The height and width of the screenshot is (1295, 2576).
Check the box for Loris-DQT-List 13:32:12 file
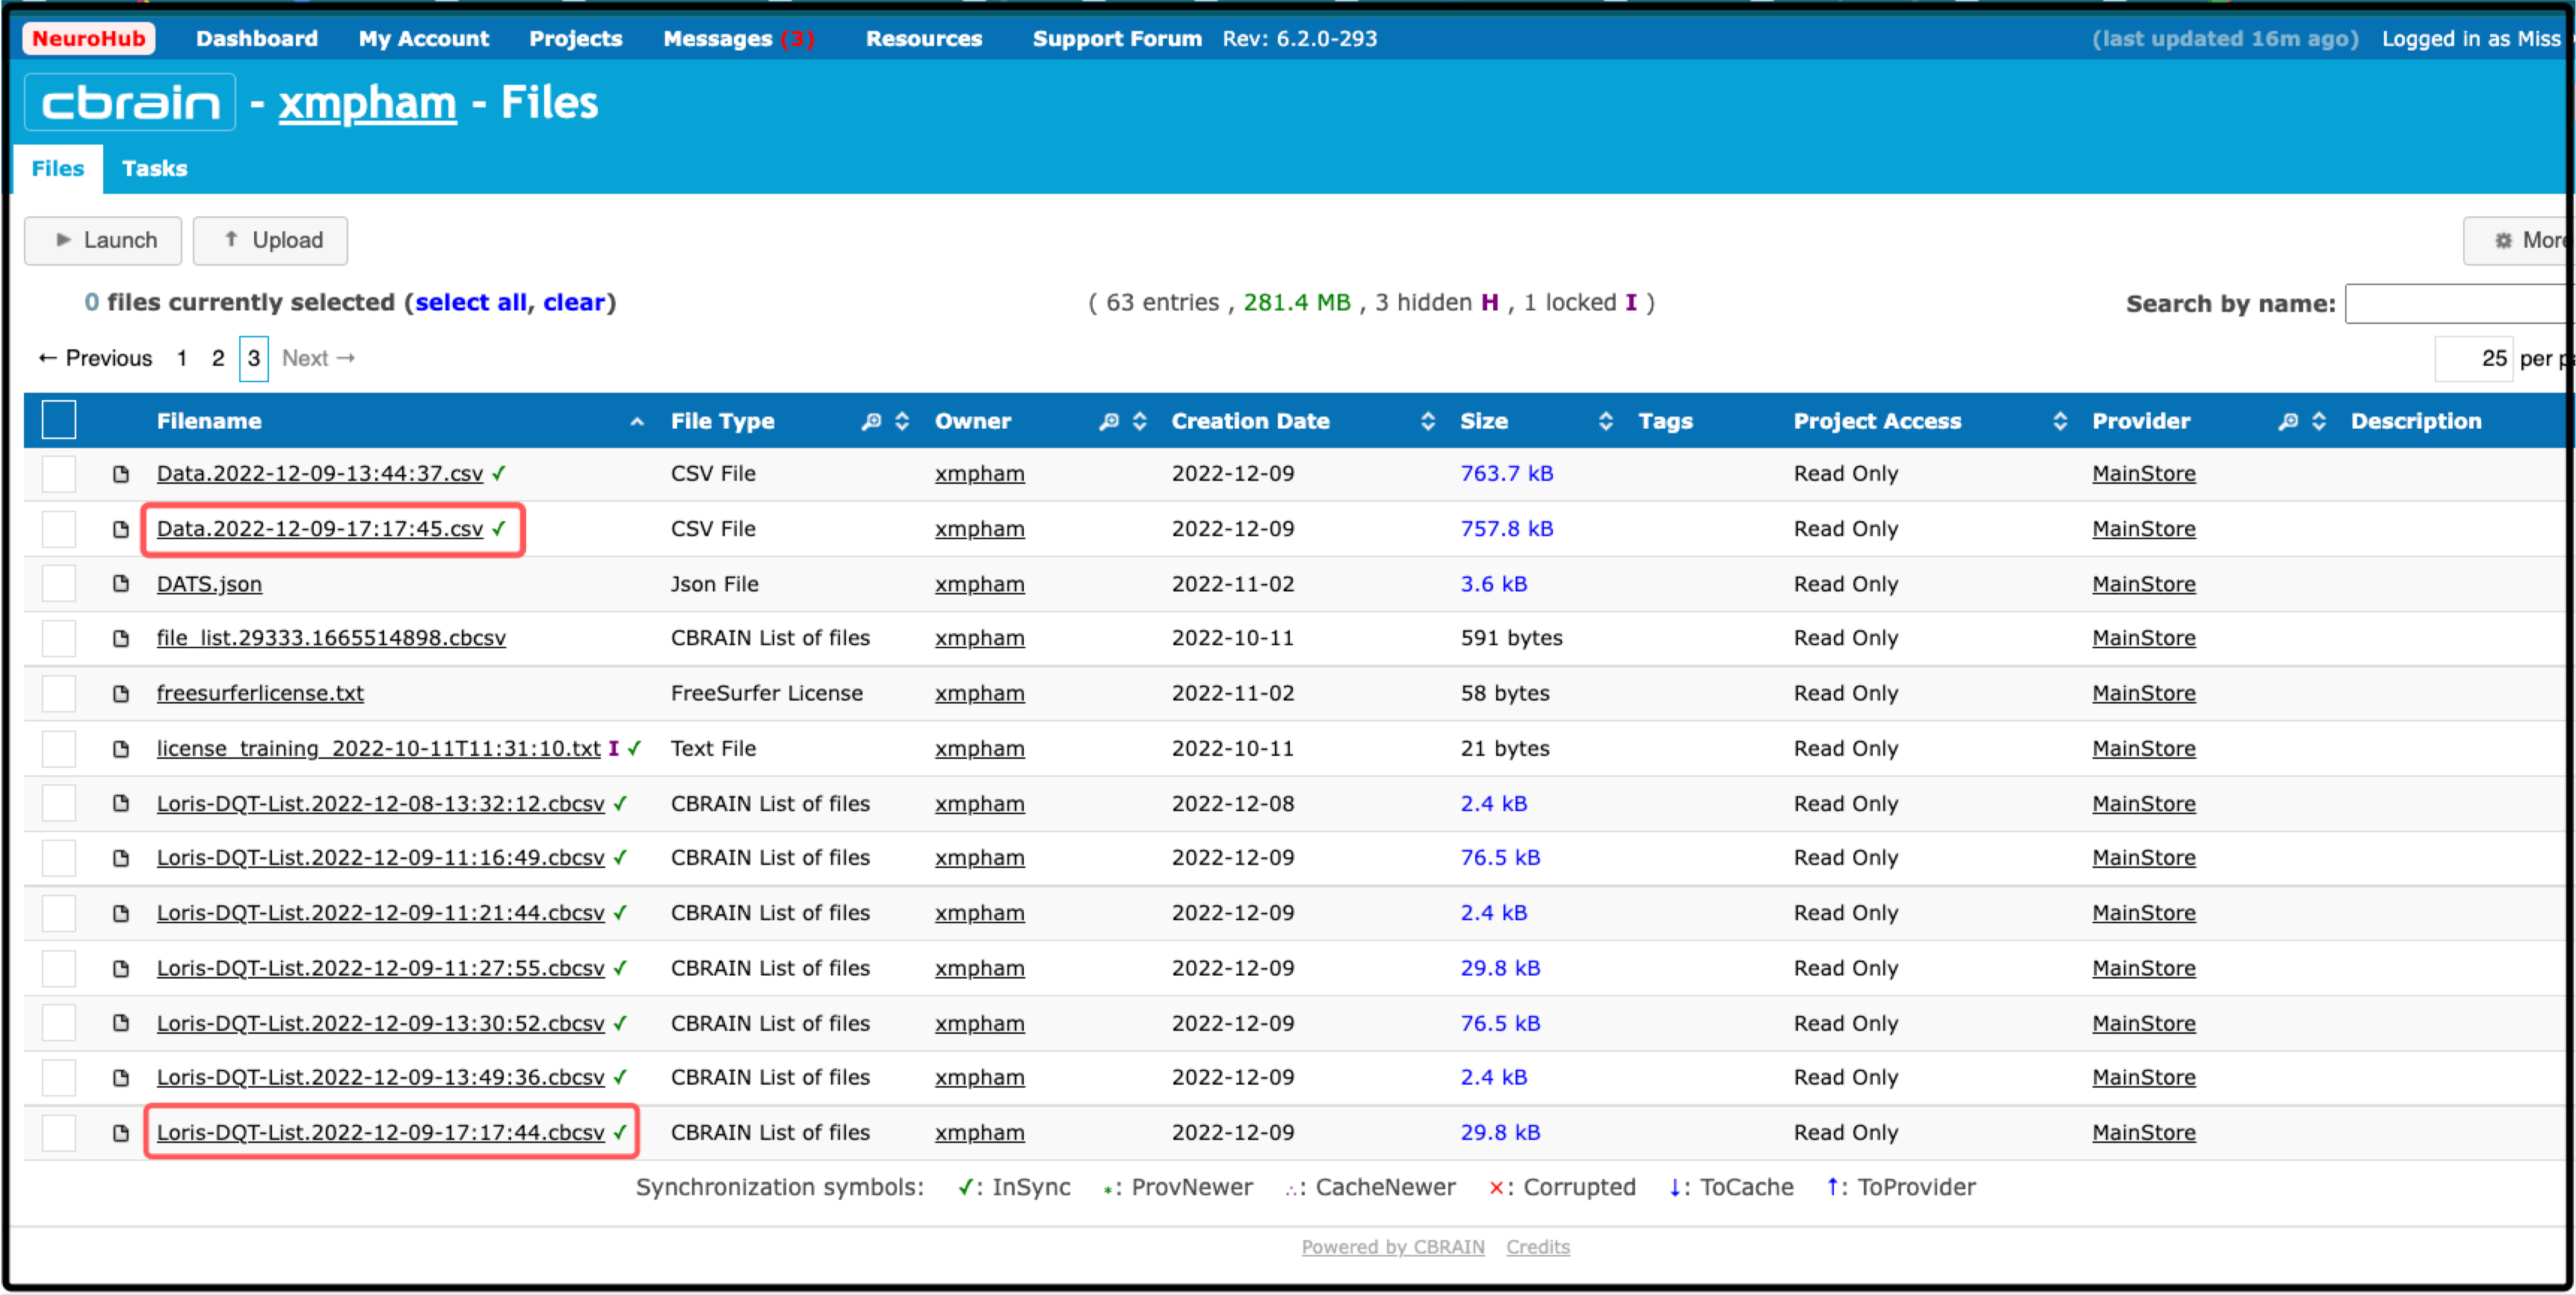(59, 804)
